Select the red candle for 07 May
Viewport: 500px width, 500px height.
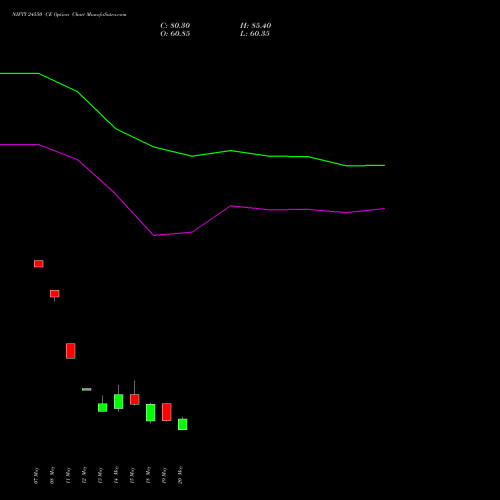pos(39,264)
